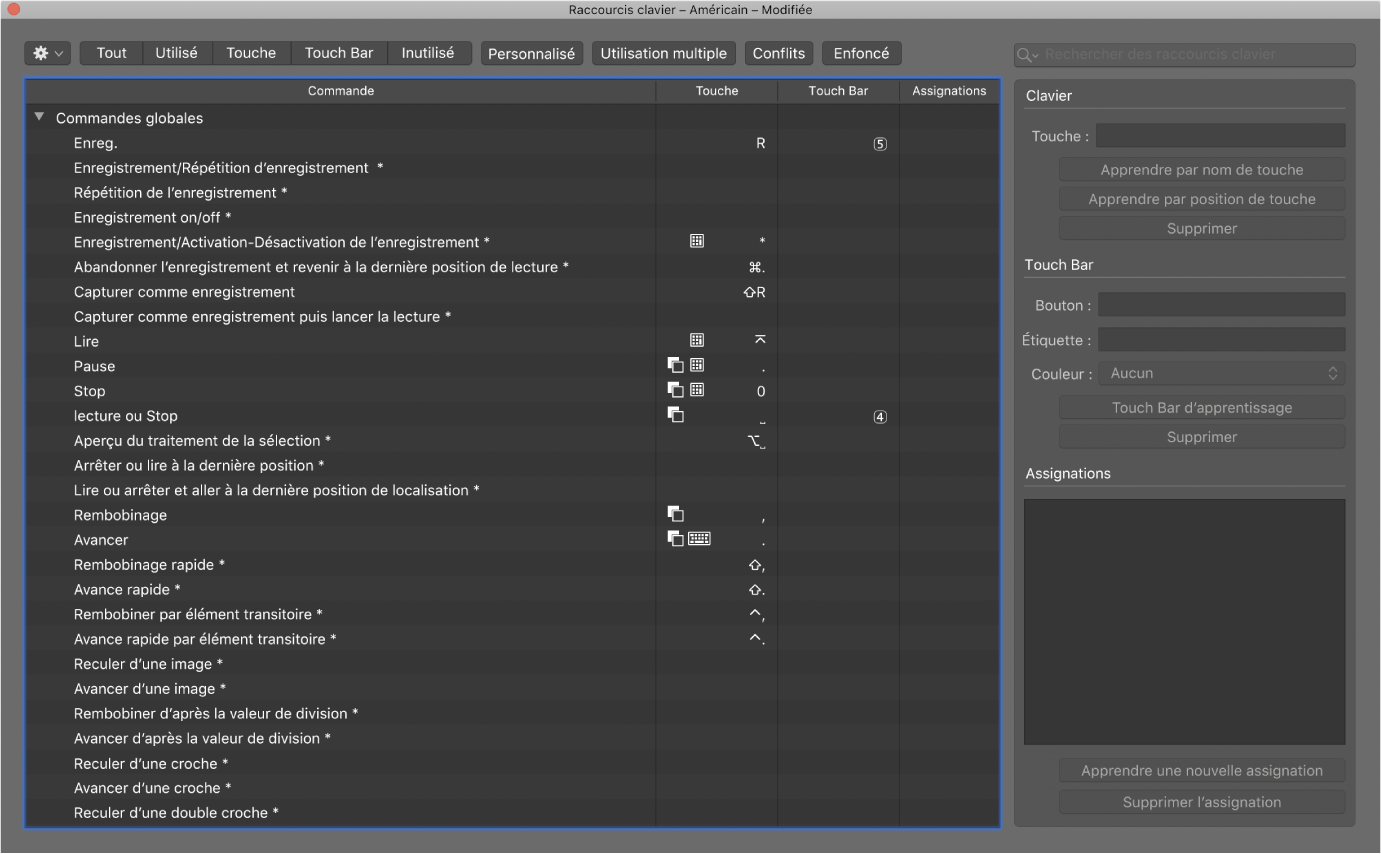Select the Utilisé filter
Image resolution: width=1381 pixels, height=854 pixels.
point(177,53)
